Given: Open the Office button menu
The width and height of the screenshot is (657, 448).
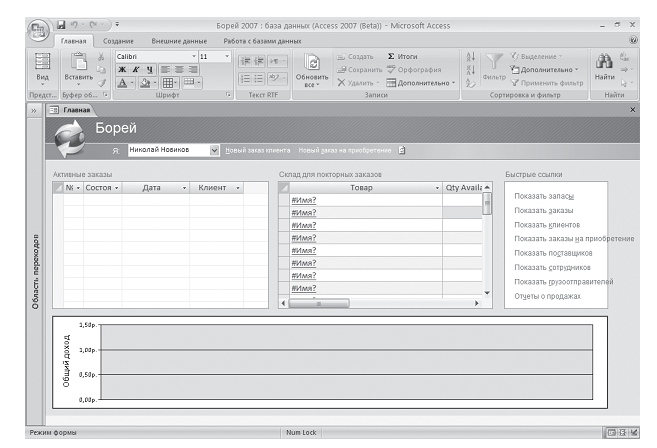Looking at the screenshot, I should (39, 31).
